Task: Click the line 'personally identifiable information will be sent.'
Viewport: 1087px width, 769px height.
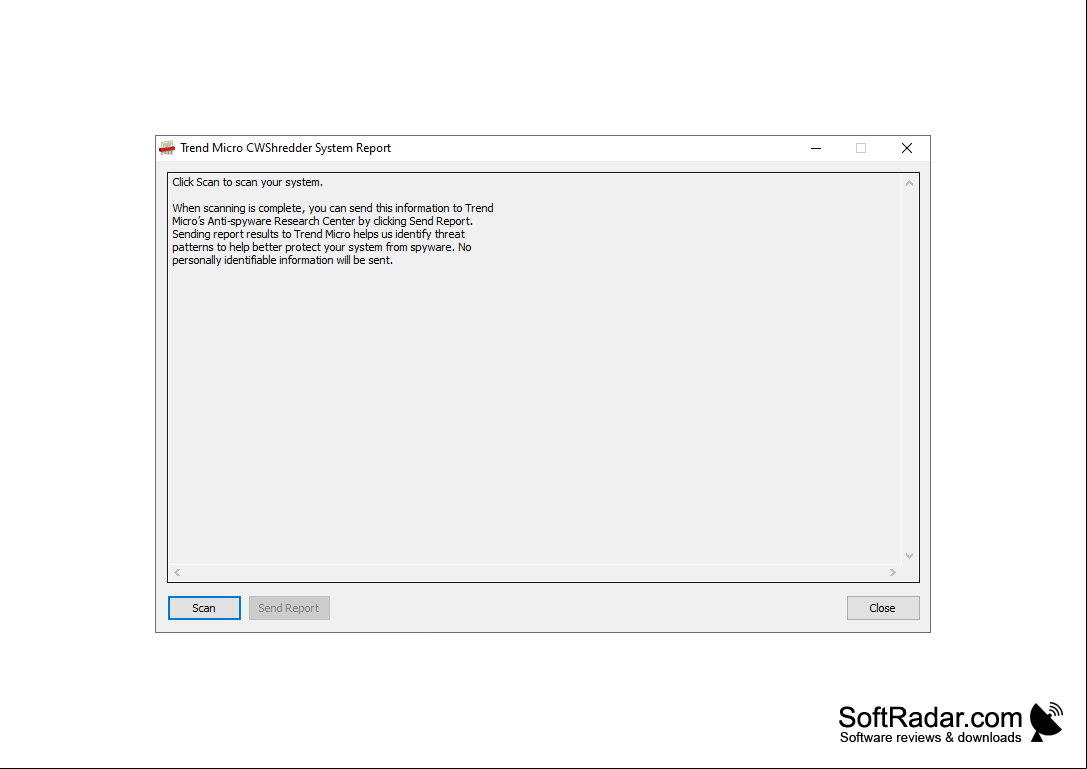Action: 282,261
